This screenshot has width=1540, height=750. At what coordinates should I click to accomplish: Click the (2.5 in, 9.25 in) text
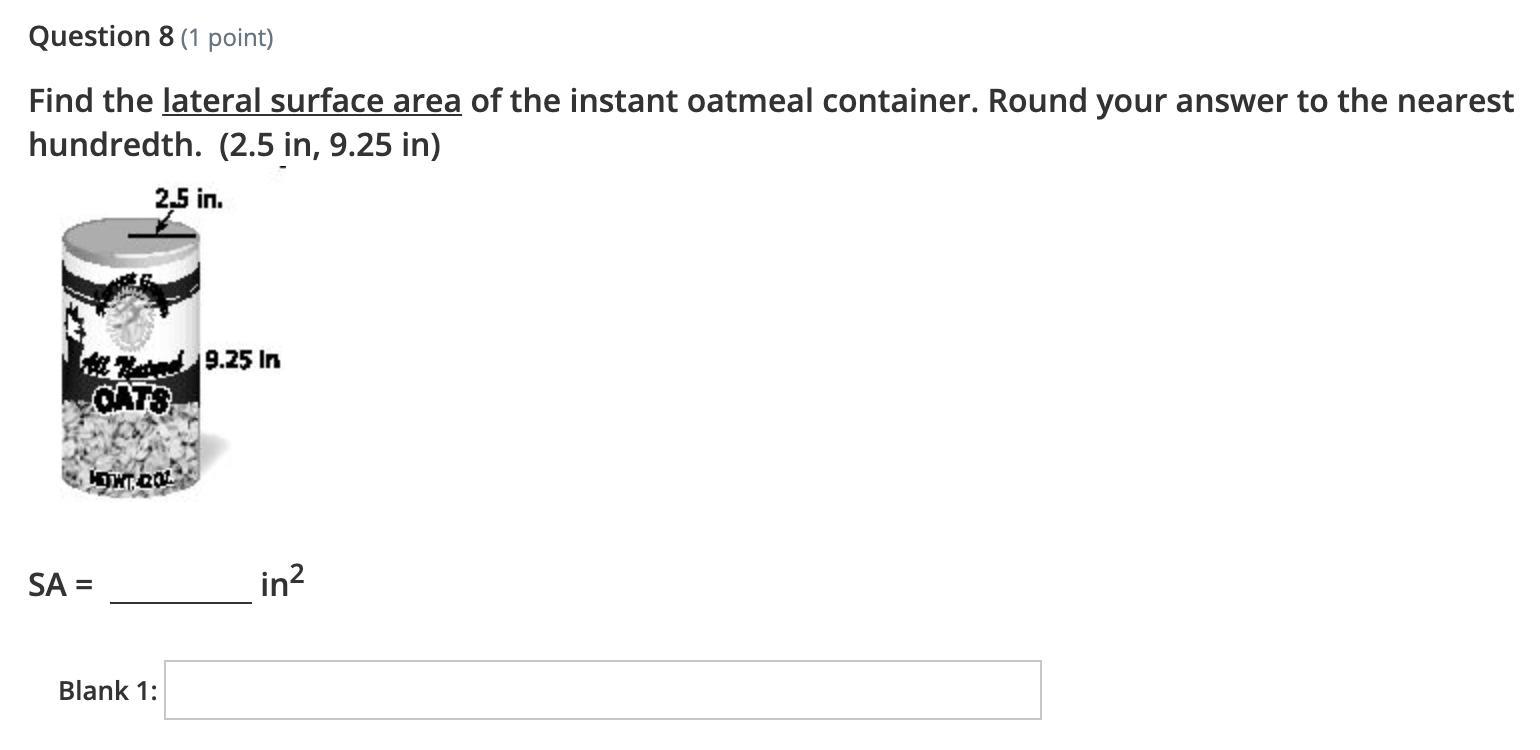(x=330, y=146)
